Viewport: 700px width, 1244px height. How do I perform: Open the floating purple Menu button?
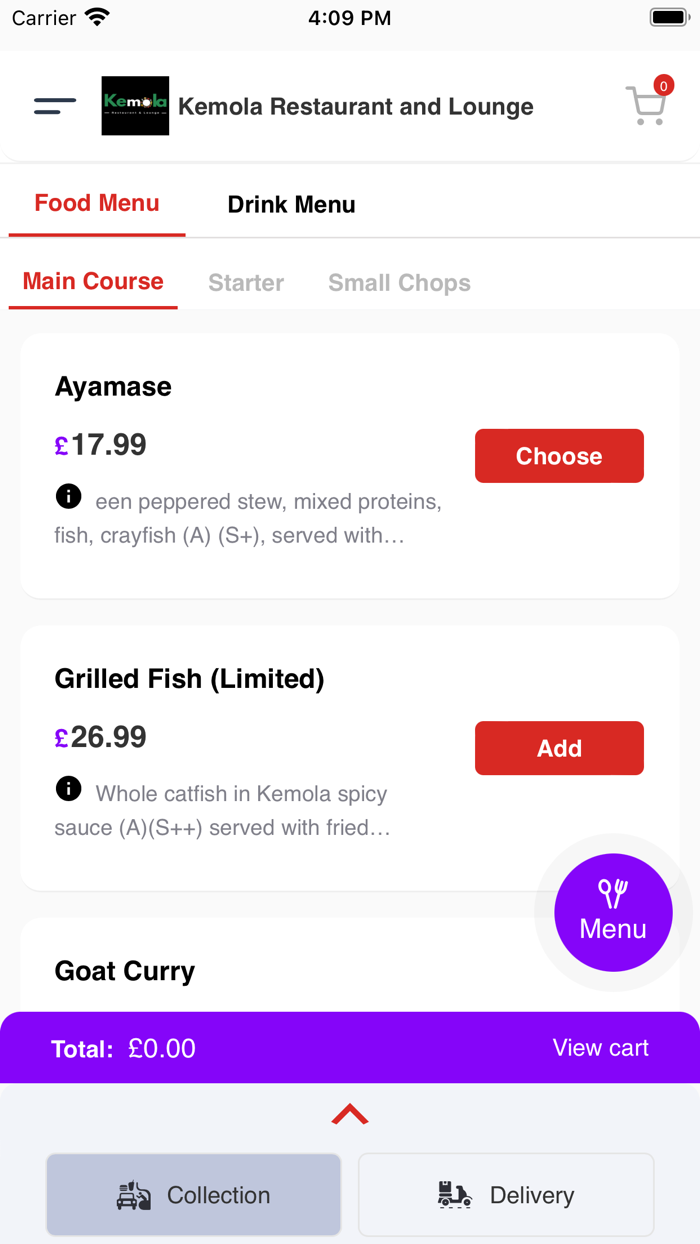click(x=613, y=912)
